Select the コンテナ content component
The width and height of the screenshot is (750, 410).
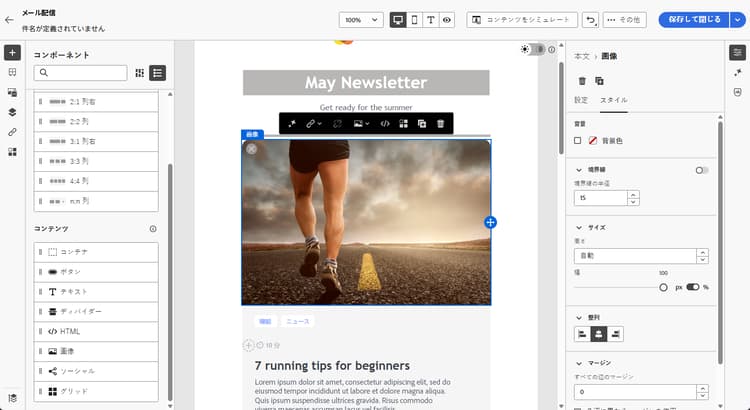96,252
